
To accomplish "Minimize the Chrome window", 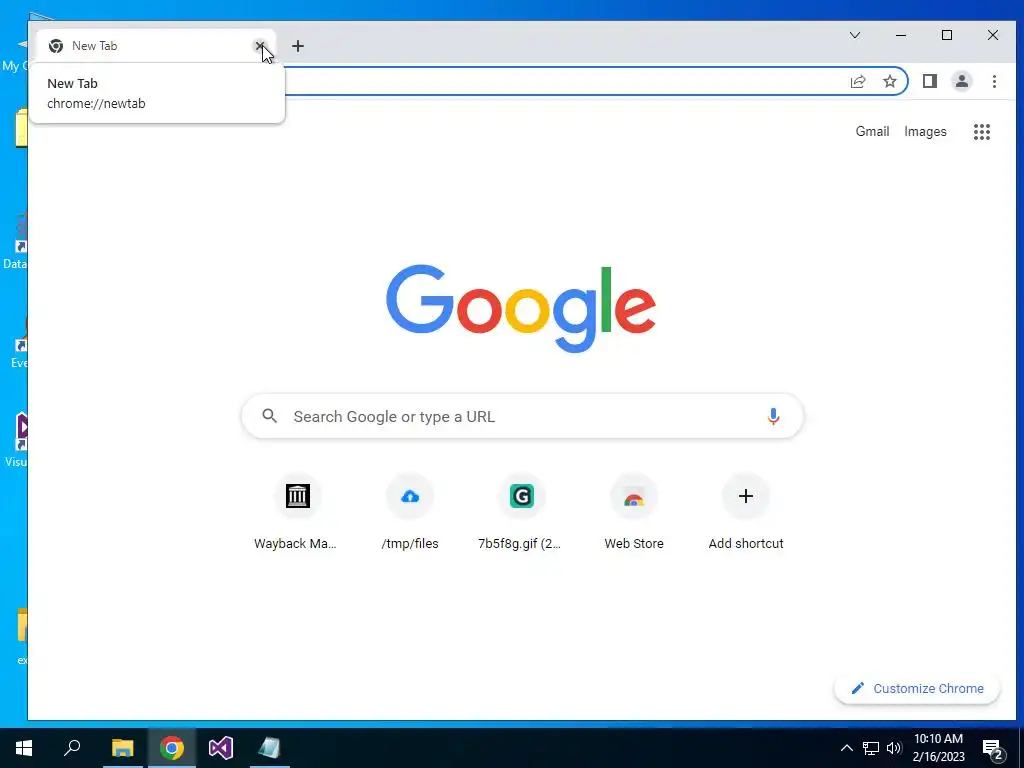I will (901, 35).
